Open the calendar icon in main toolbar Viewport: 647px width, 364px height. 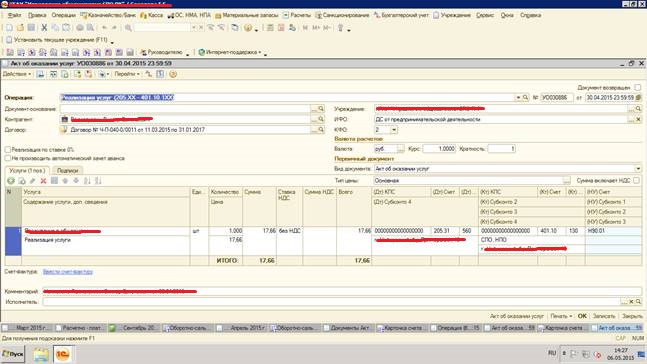[x=281, y=28]
